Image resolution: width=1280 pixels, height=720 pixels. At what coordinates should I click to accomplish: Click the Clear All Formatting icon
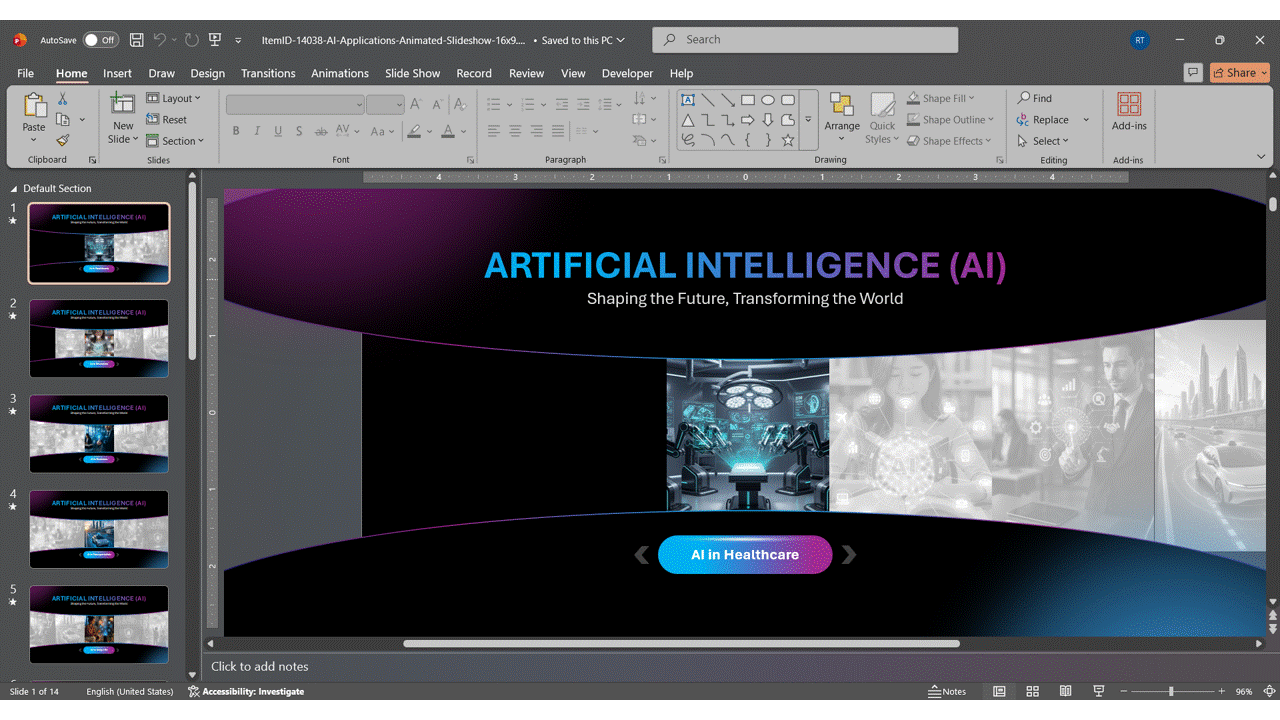(x=460, y=103)
